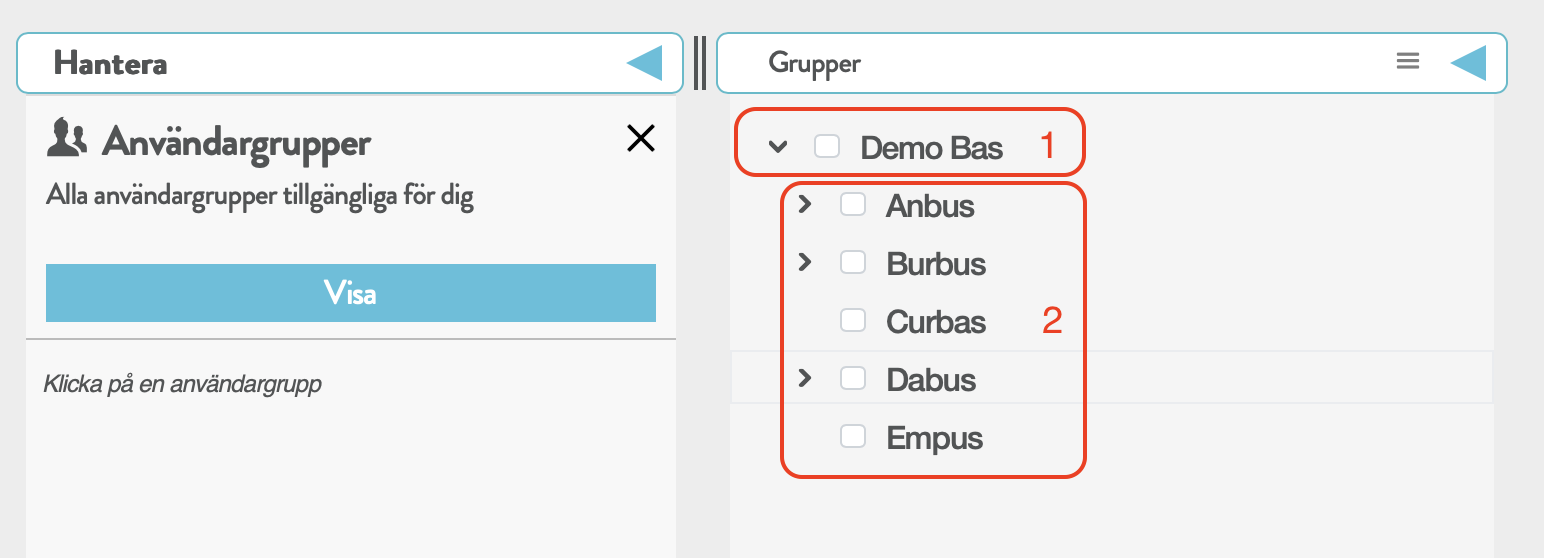Tick the Dabus checkbox
The height and width of the screenshot is (558, 1544).
click(853, 379)
